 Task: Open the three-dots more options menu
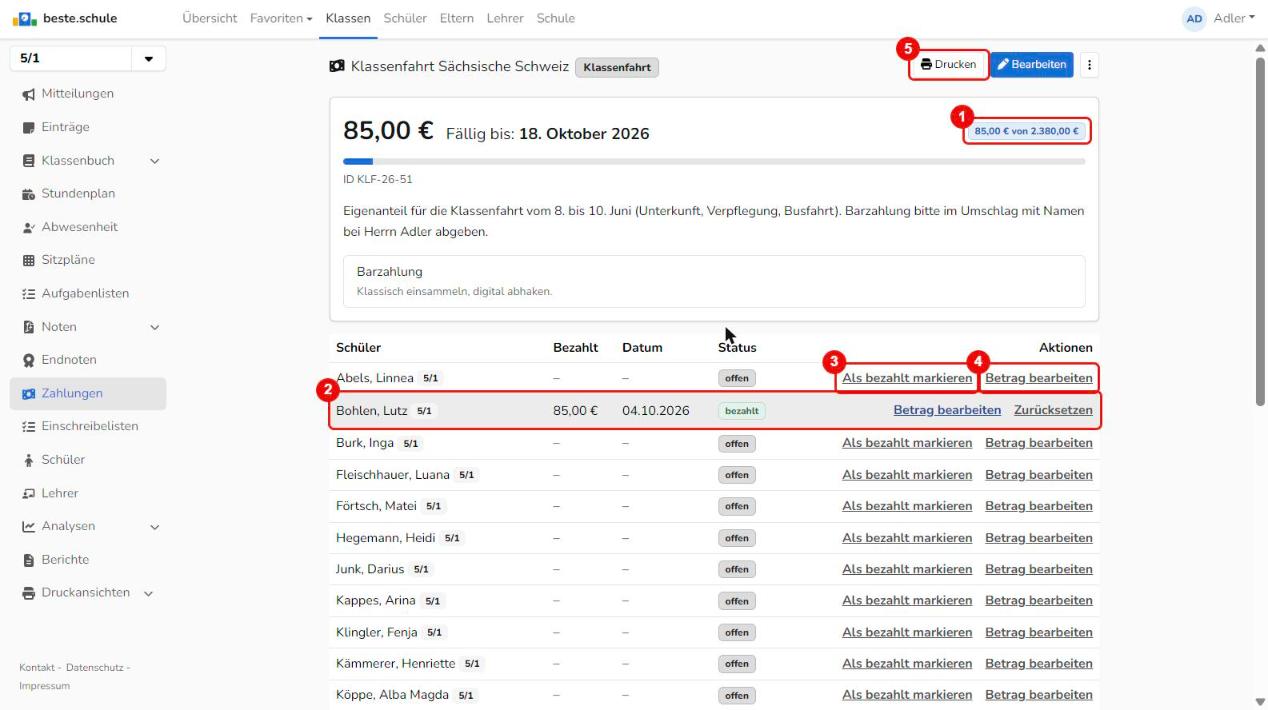(x=1089, y=65)
